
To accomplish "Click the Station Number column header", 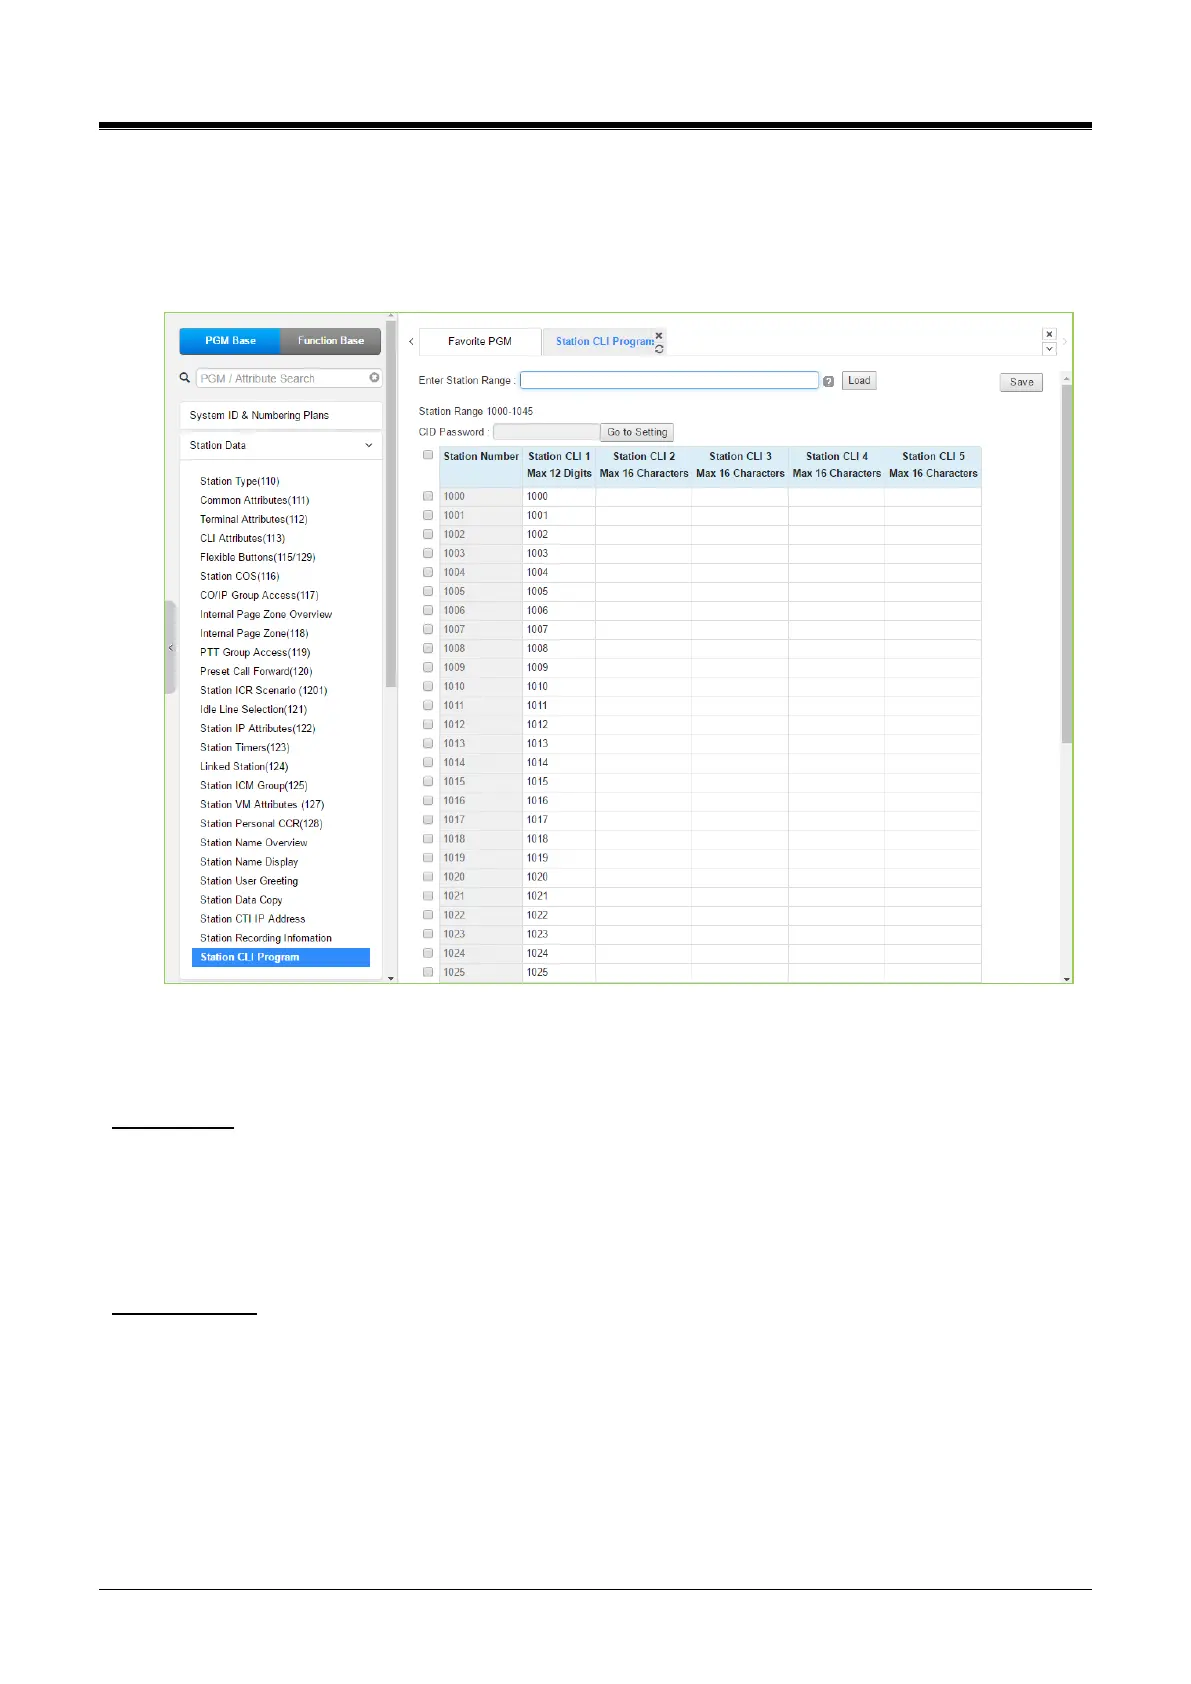I will tap(481, 465).
